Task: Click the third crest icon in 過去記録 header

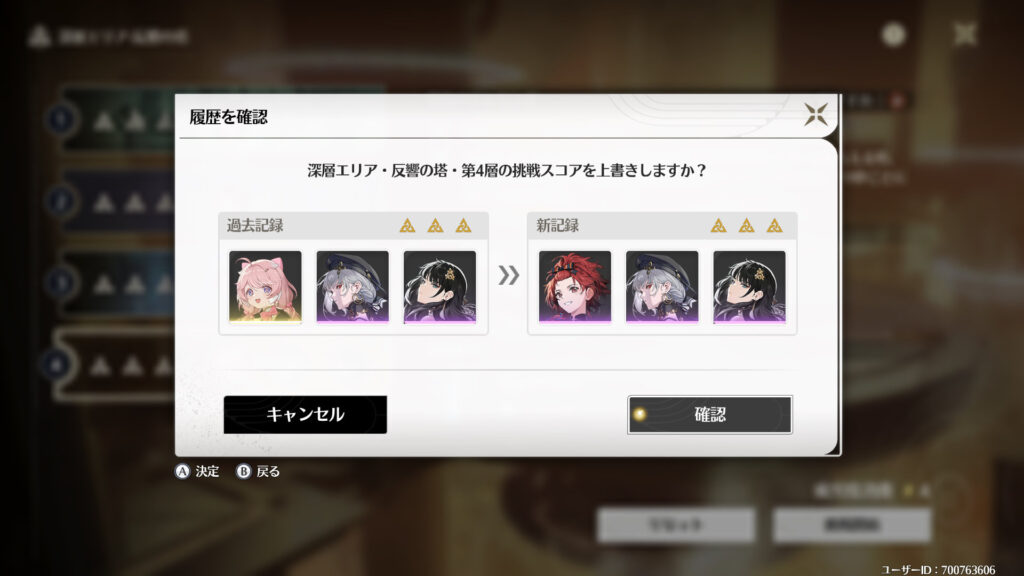Action: (x=463, y=226)
